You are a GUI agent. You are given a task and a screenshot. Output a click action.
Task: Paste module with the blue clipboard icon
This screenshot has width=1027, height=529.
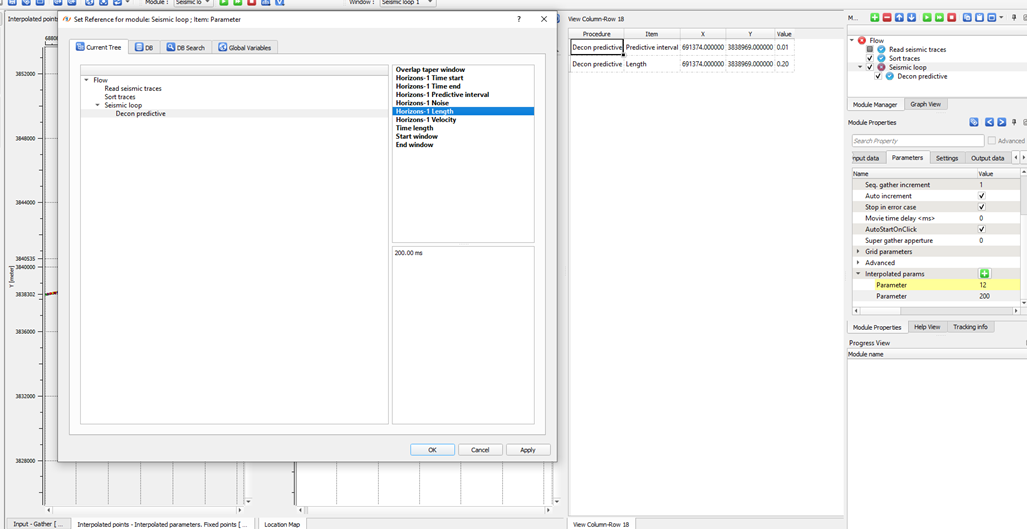979,18
